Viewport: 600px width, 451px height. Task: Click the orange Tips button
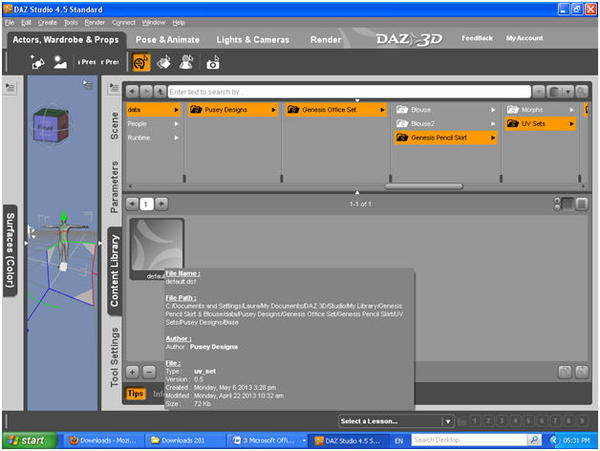click(135, 394)
